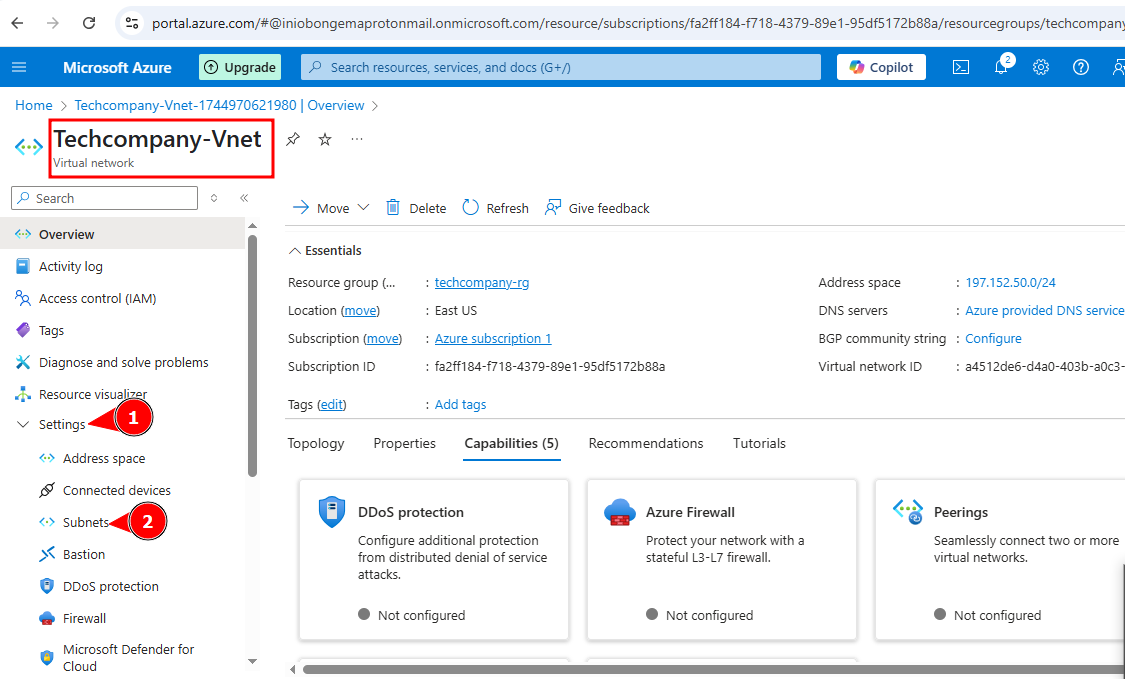Add Techcompany-Vnet to favorites with star

[325, 139]
